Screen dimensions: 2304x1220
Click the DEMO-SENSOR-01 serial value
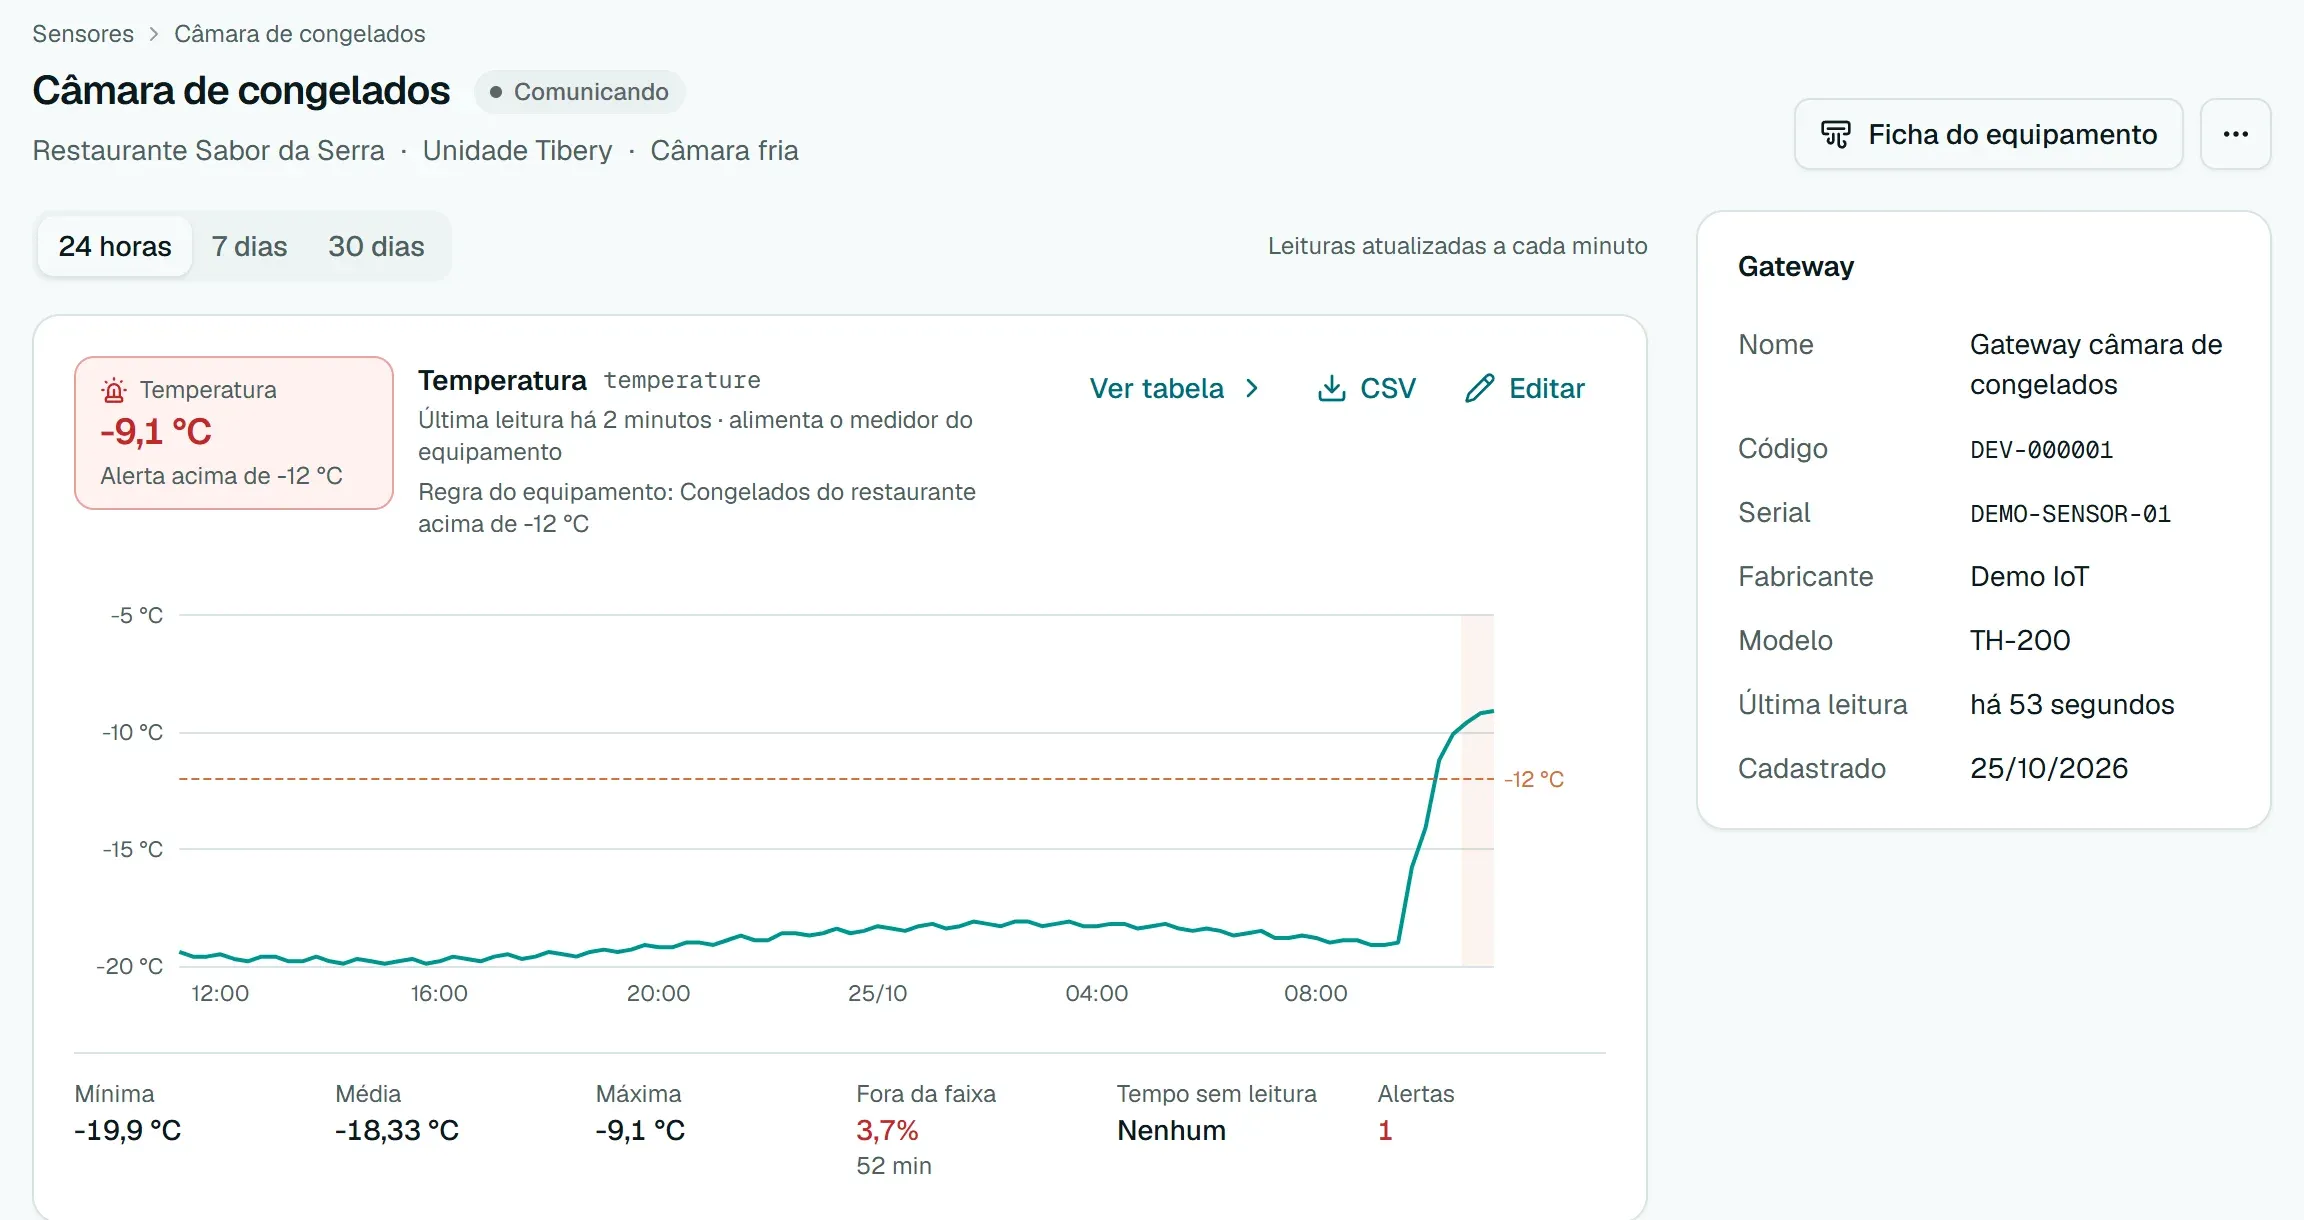pos(2070,514)
